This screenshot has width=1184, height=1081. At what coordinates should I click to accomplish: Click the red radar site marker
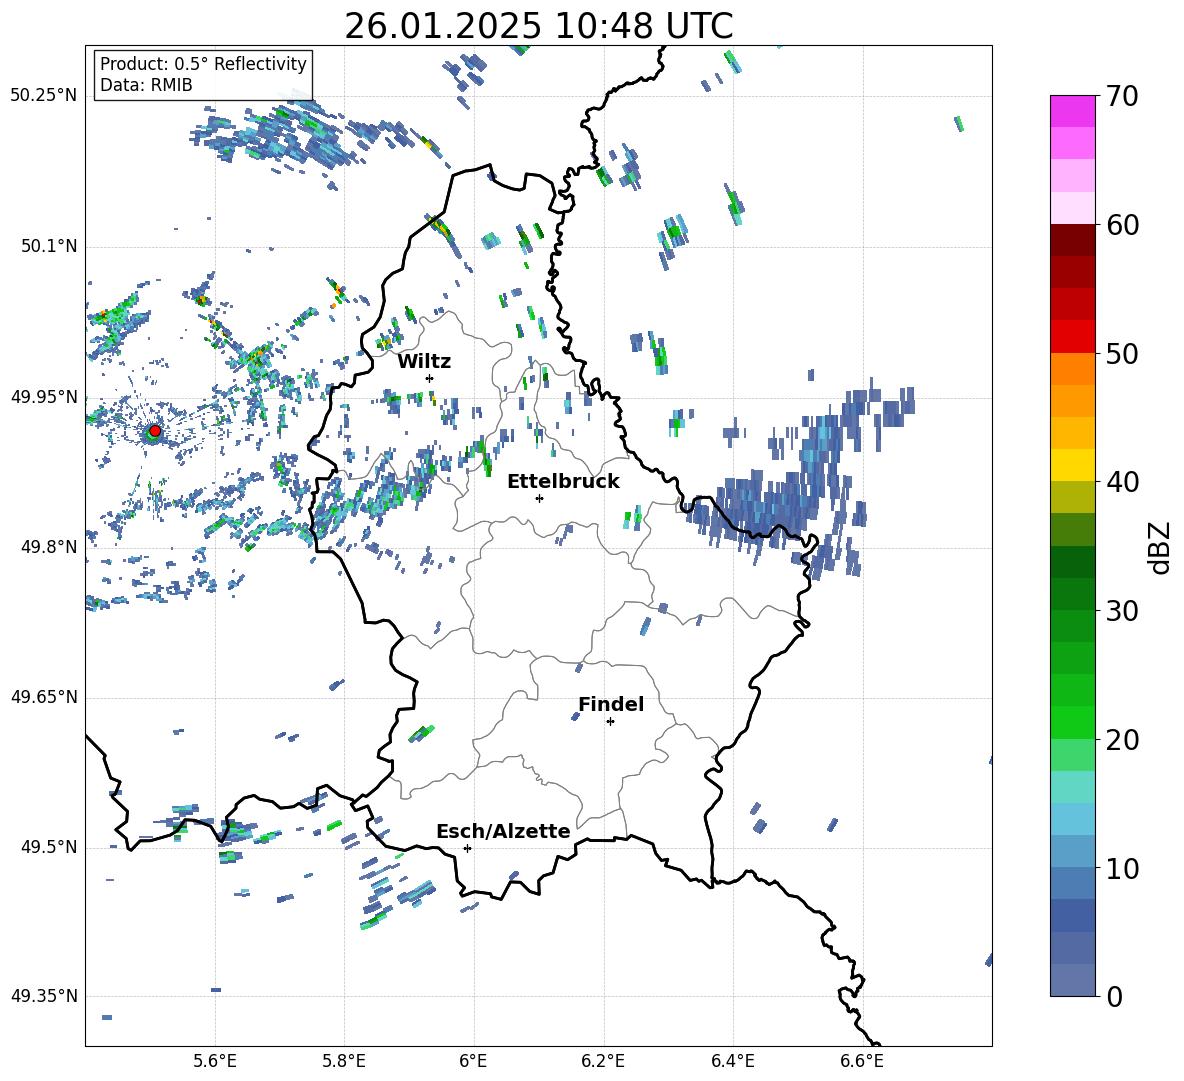pyautogui.click(x=155, y=431)
